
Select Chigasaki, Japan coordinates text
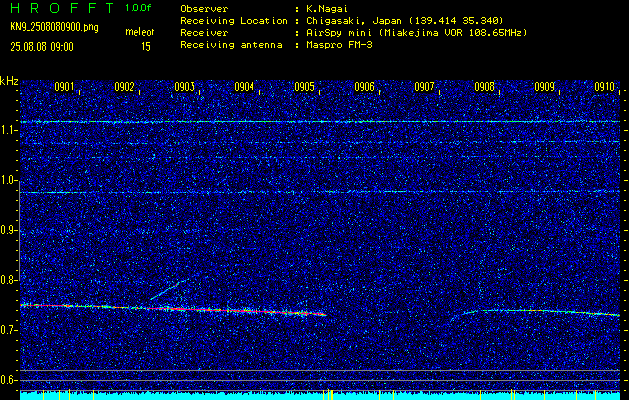[405, 21]
